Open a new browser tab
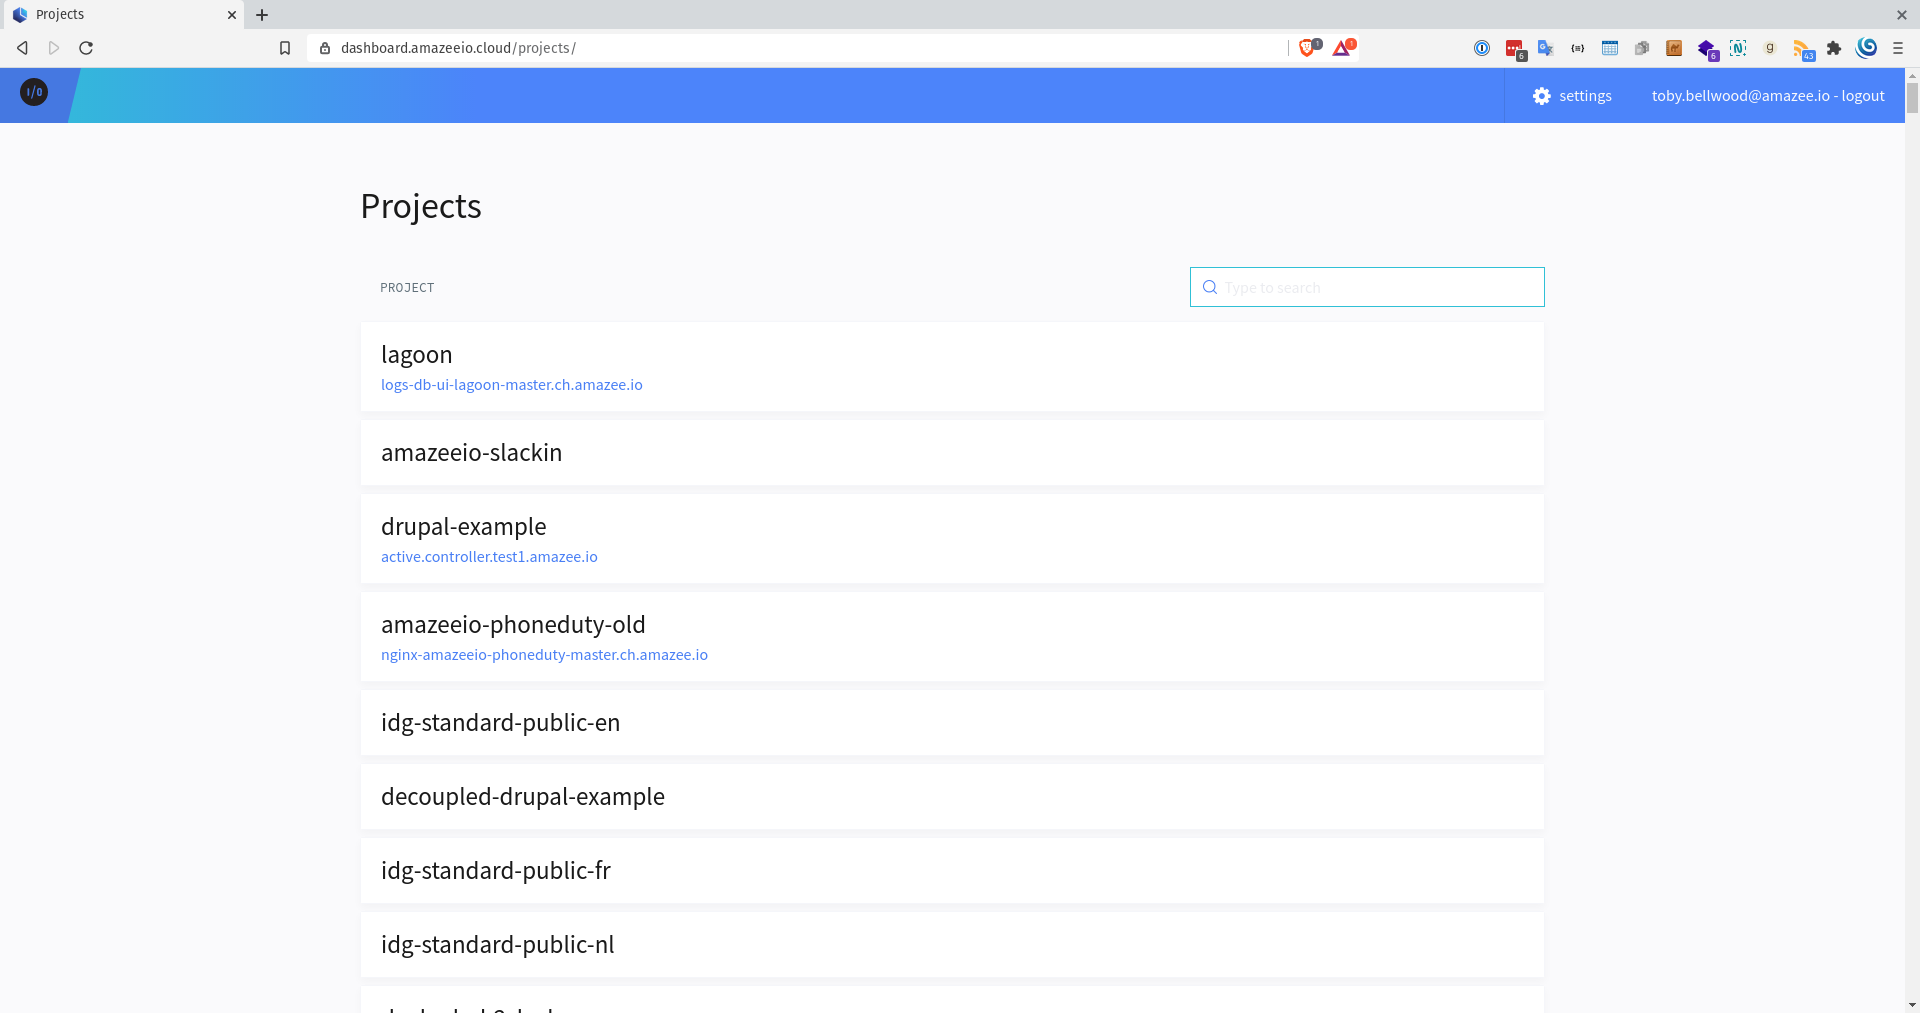The width and height of the screenshot is (1920, 1013). 262,15
